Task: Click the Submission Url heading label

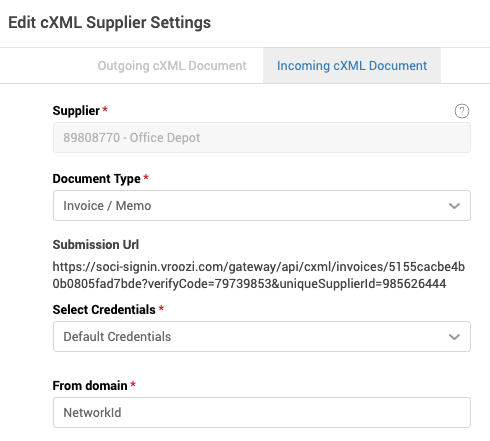Action: click(96, 245)
